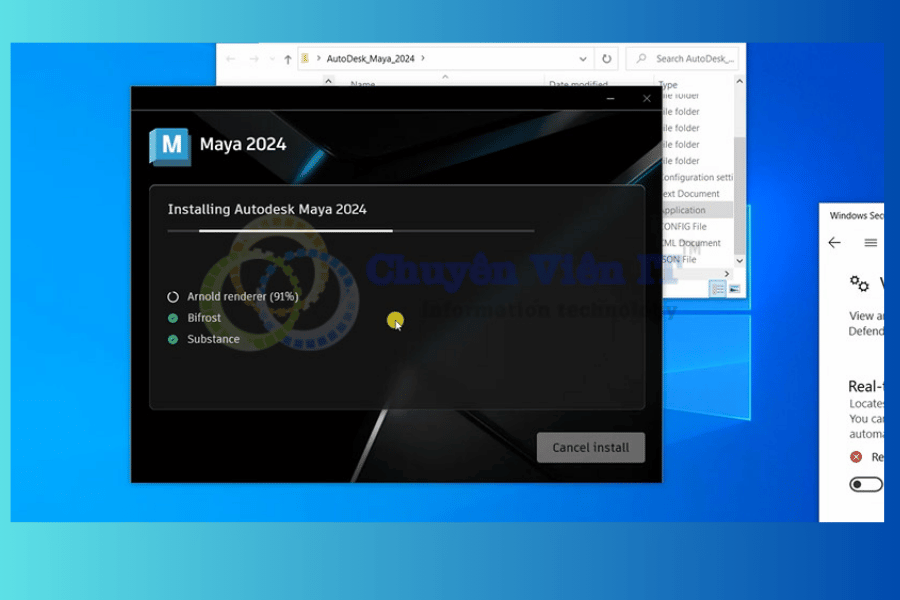Open the address bar history dropdown
The height and width of the screenshot is (600, 900).
[582, 59]
